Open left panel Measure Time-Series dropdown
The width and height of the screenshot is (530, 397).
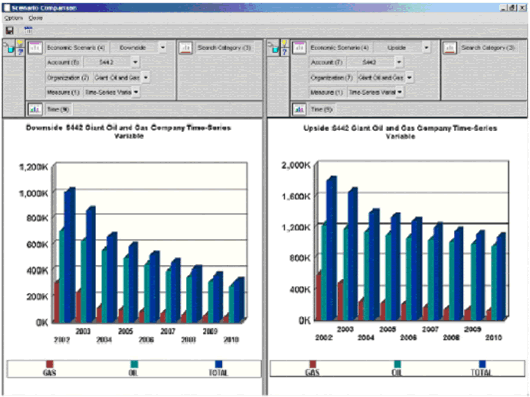pyautogui.click(x=136, y=92)
